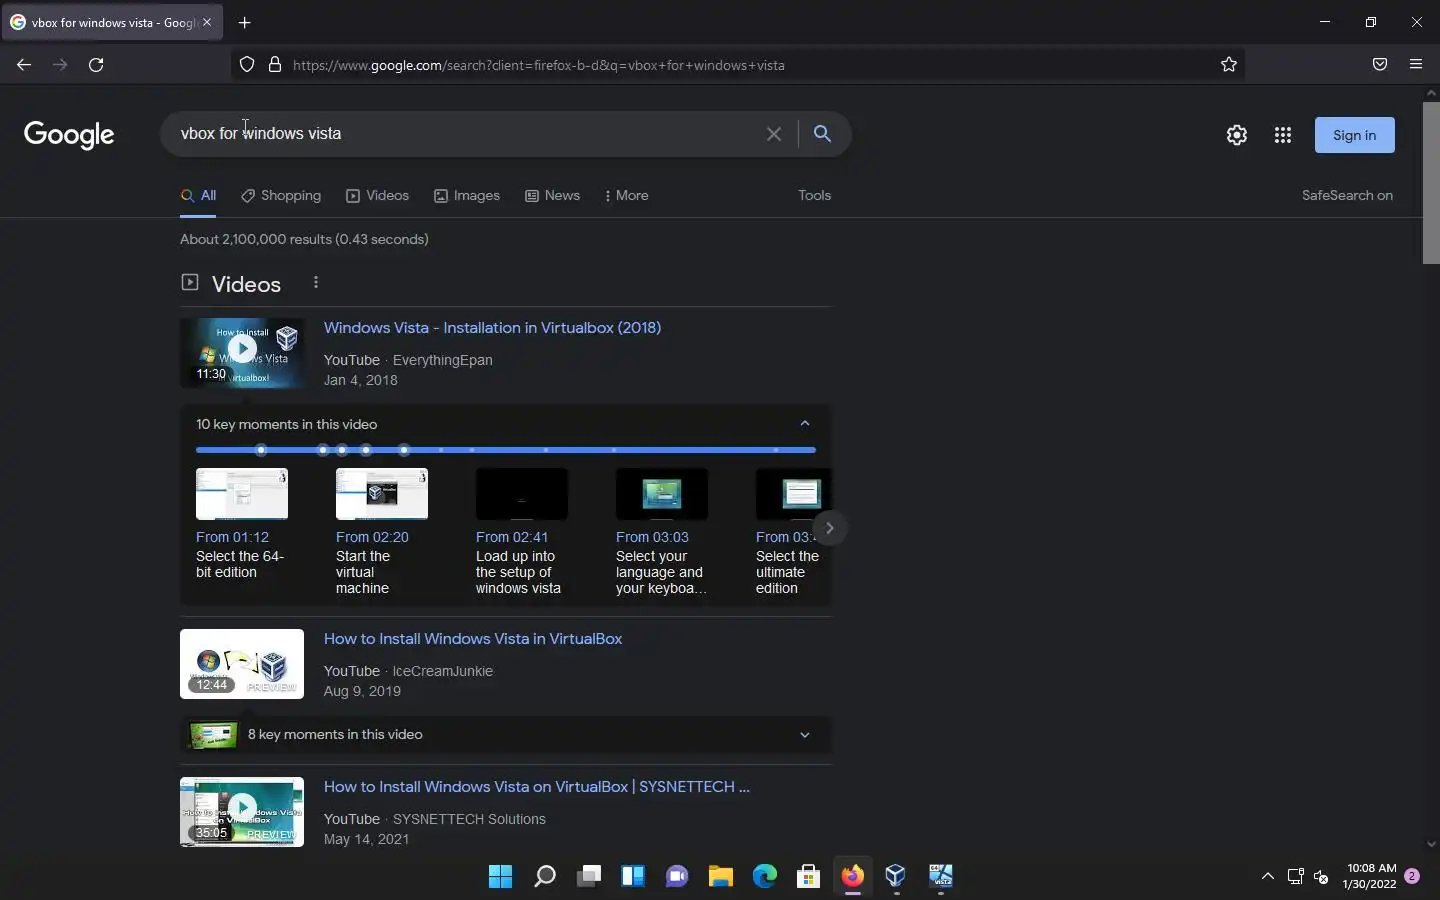Open Load up into setup thumbnail

pyautogui.click(x=522, y=494)
